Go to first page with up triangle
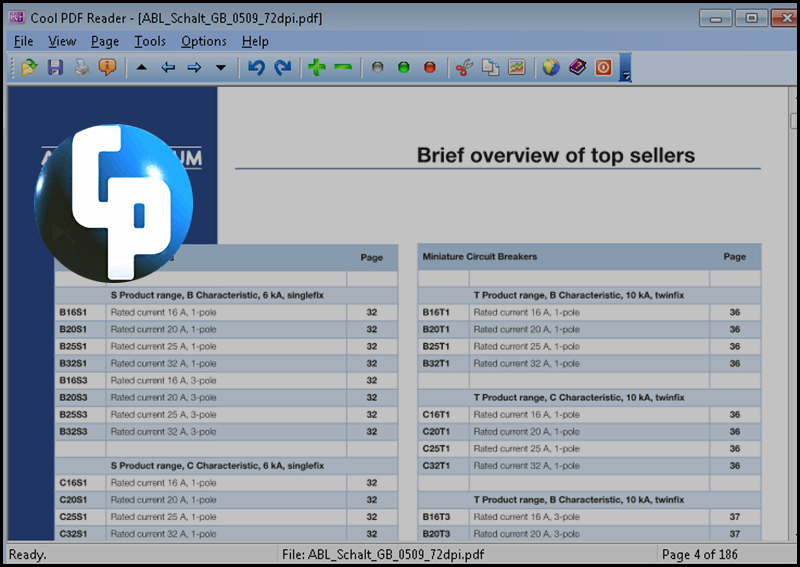This screenshot has height=567, width=800. pyautogui.click(x=142, y=67)
